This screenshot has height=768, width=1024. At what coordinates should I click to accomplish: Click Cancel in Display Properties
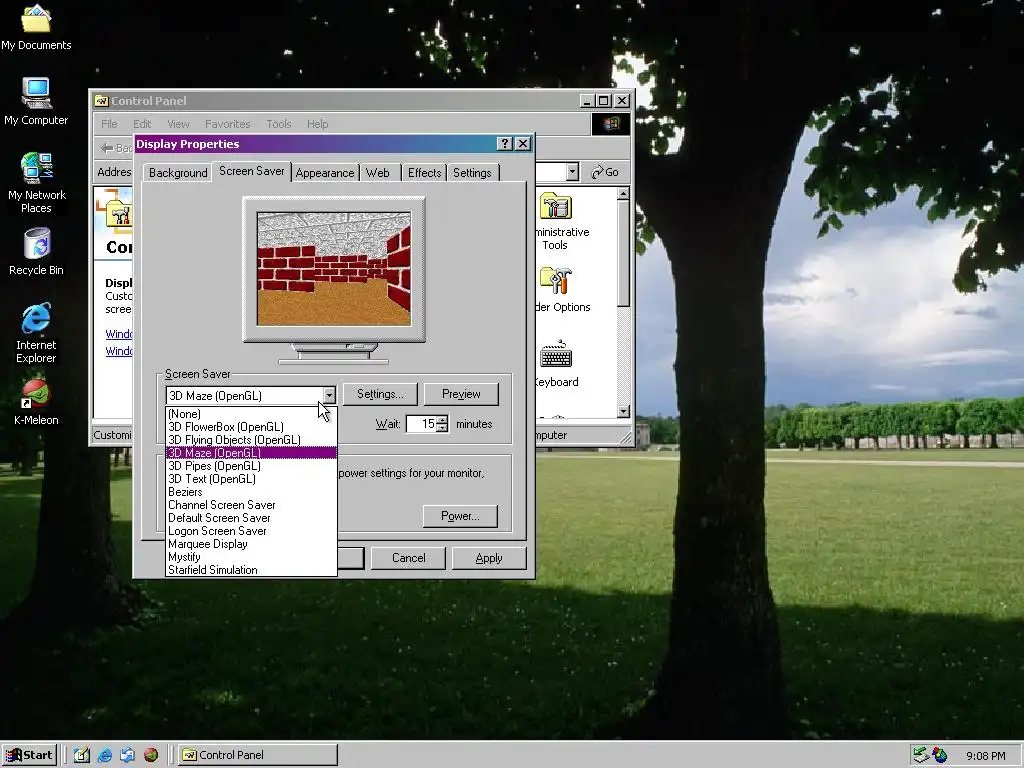pos(408,558)
